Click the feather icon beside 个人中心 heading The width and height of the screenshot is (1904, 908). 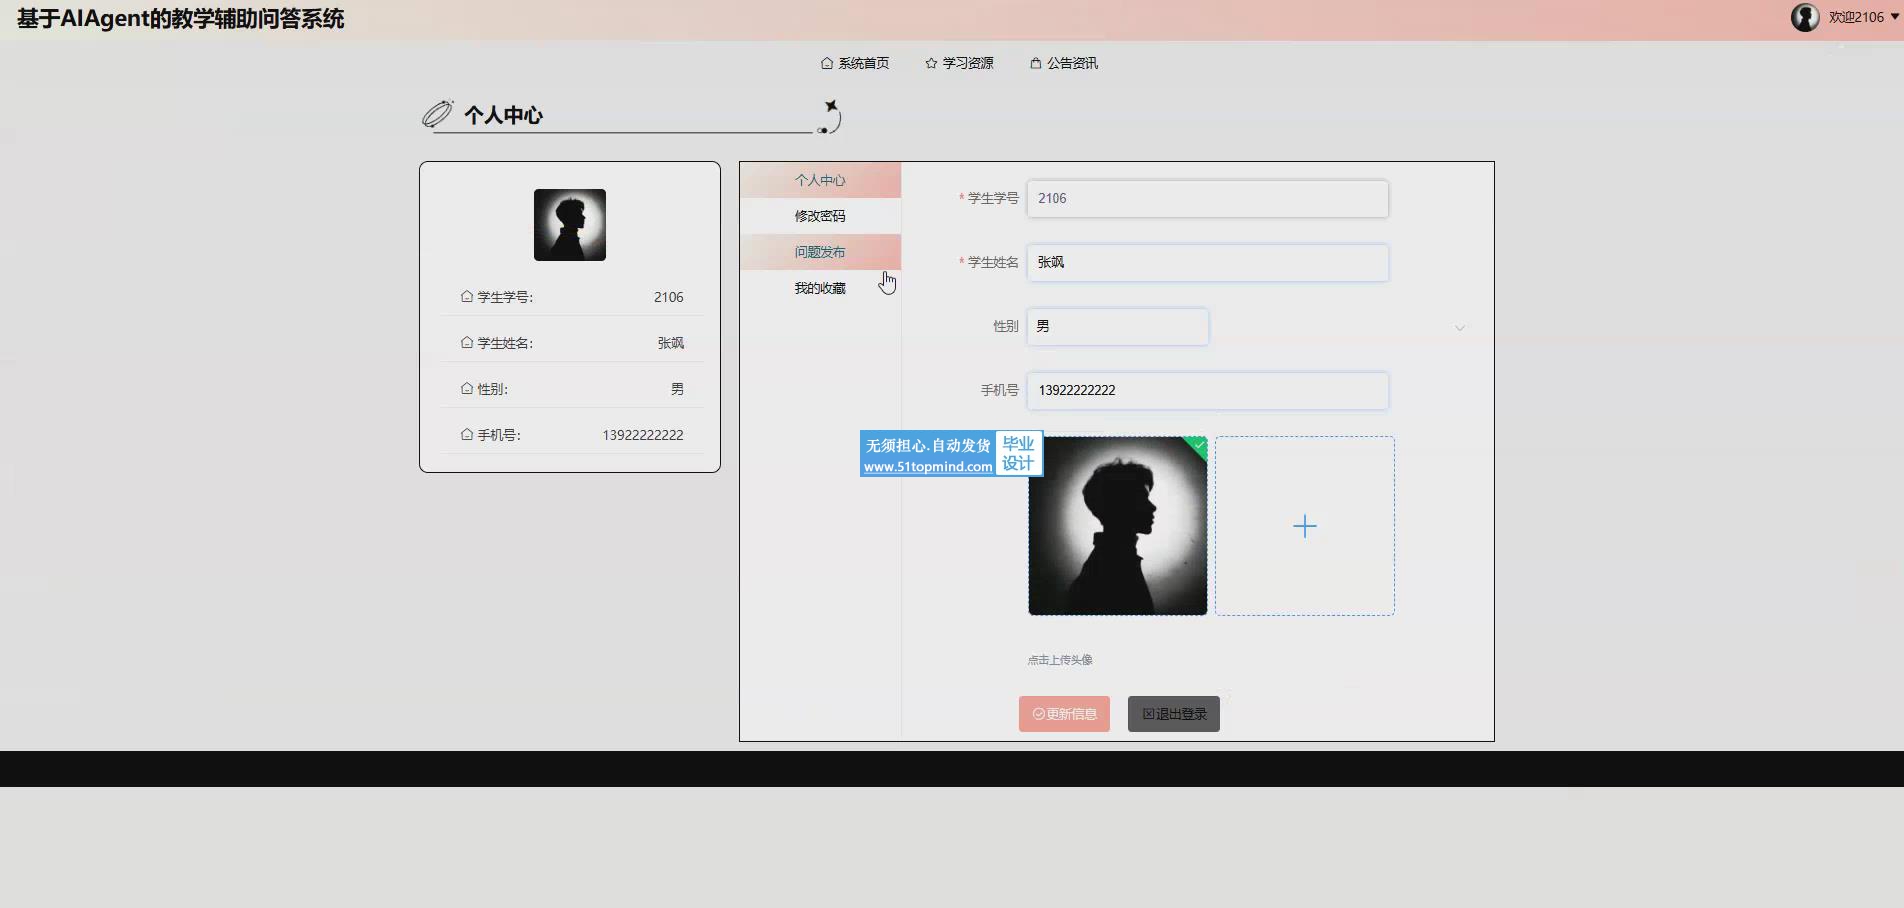pos(437,115)
